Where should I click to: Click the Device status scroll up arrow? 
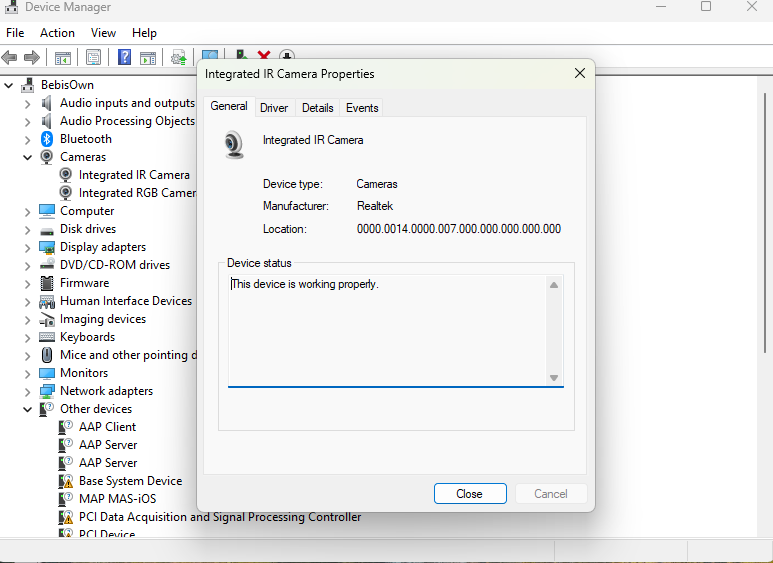tap(554, 285)
